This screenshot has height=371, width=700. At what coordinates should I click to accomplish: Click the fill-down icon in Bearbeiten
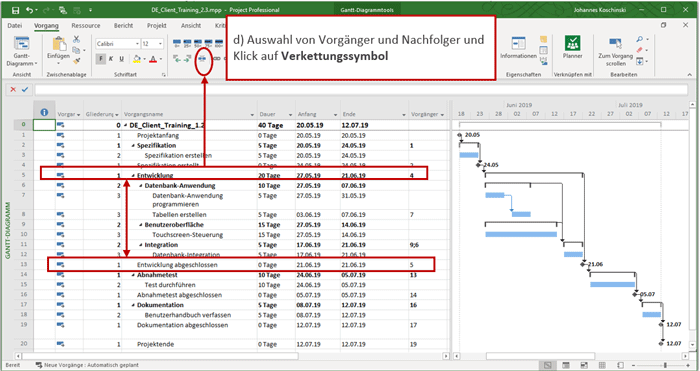tap(640, 61)
